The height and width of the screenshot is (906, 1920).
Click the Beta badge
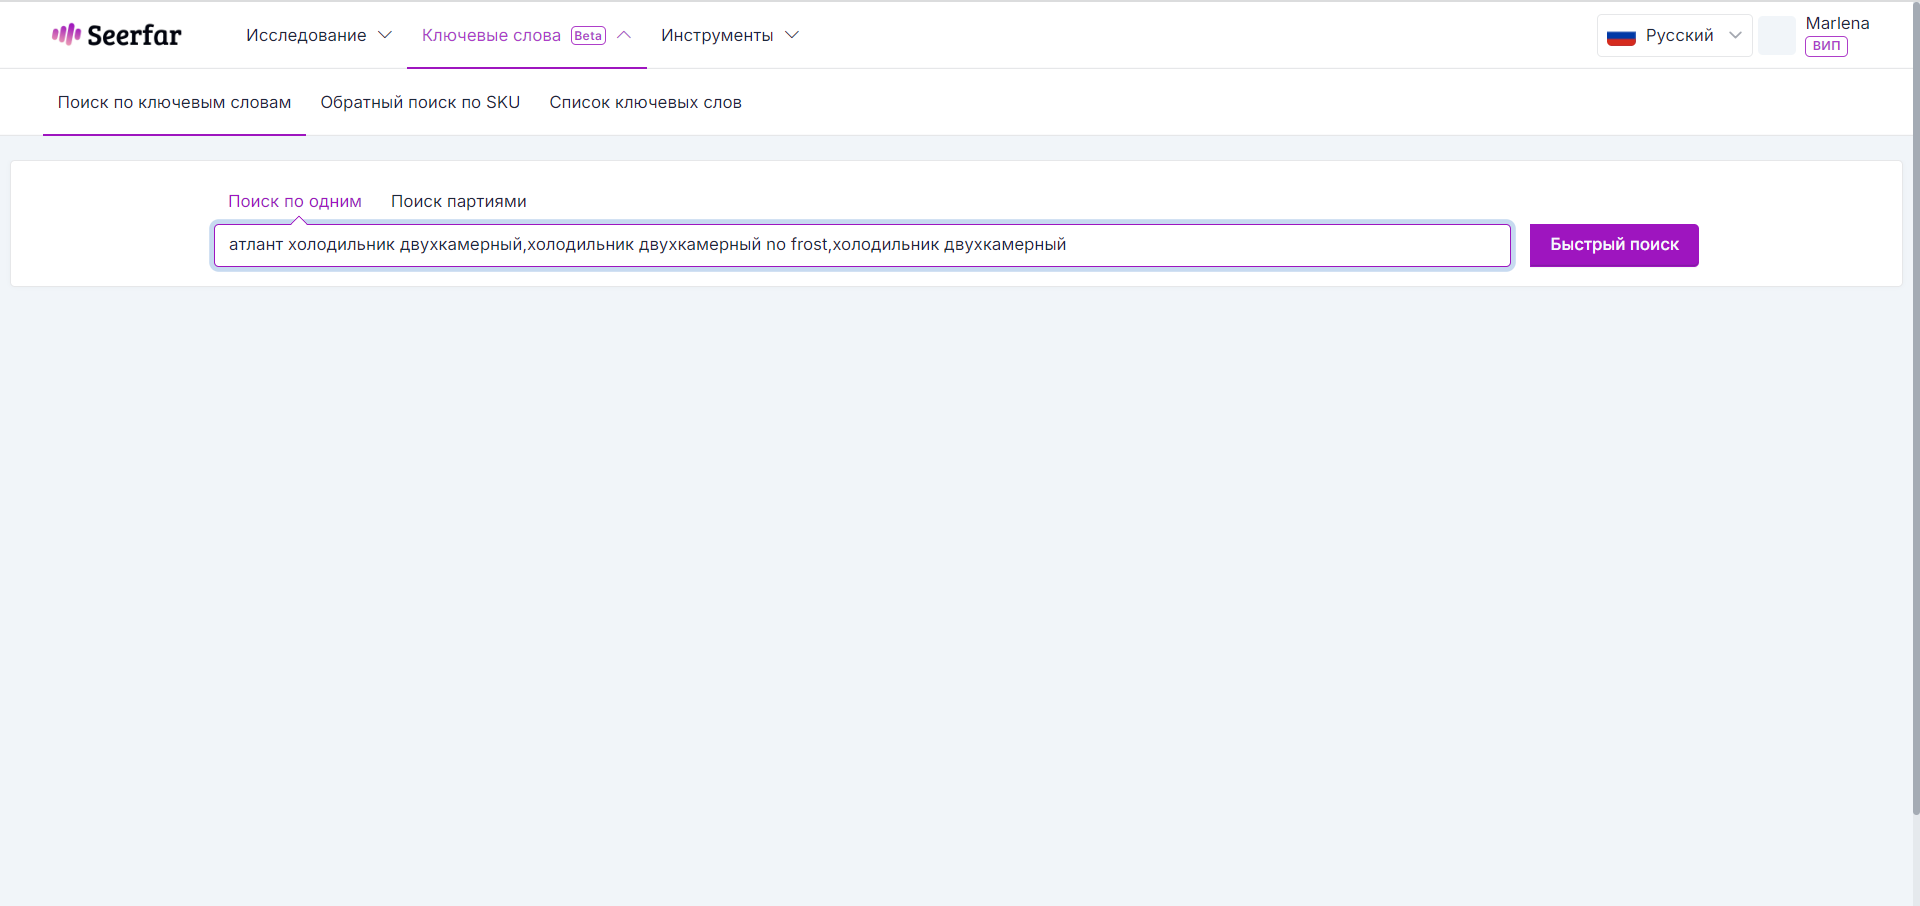click(x=588, y=35)
